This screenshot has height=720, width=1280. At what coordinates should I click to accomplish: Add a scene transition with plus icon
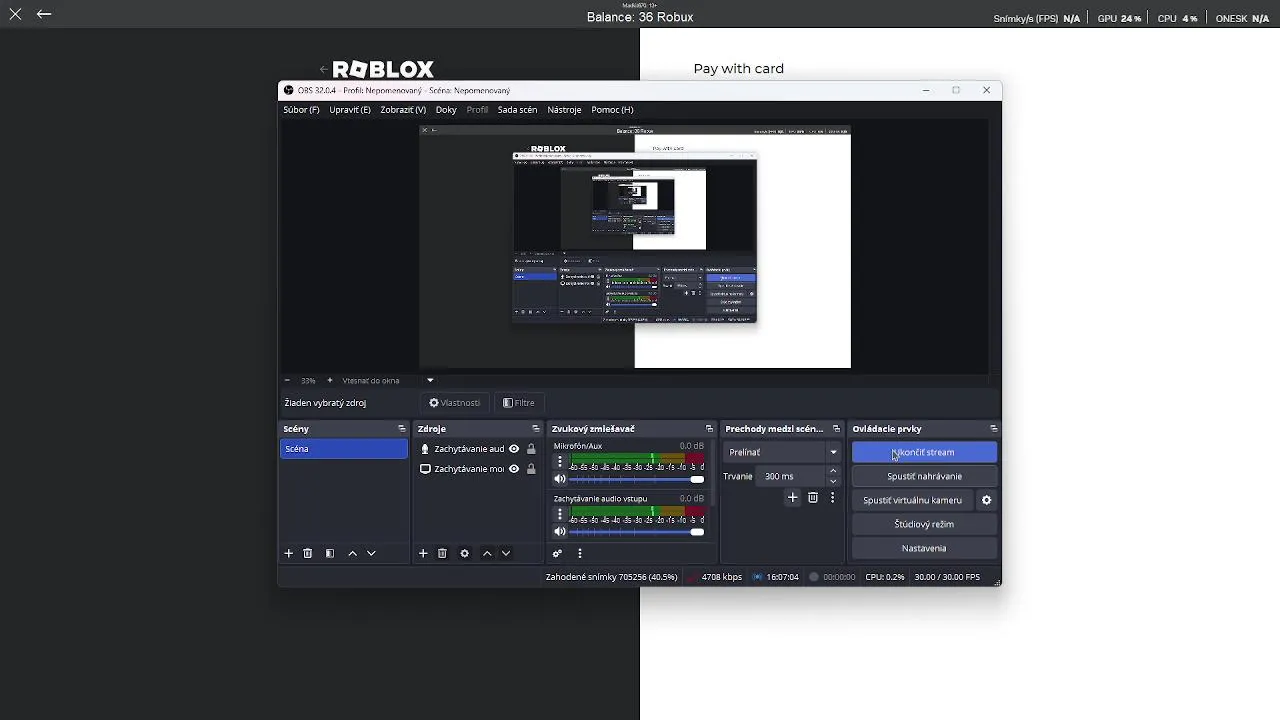point(793,497)
